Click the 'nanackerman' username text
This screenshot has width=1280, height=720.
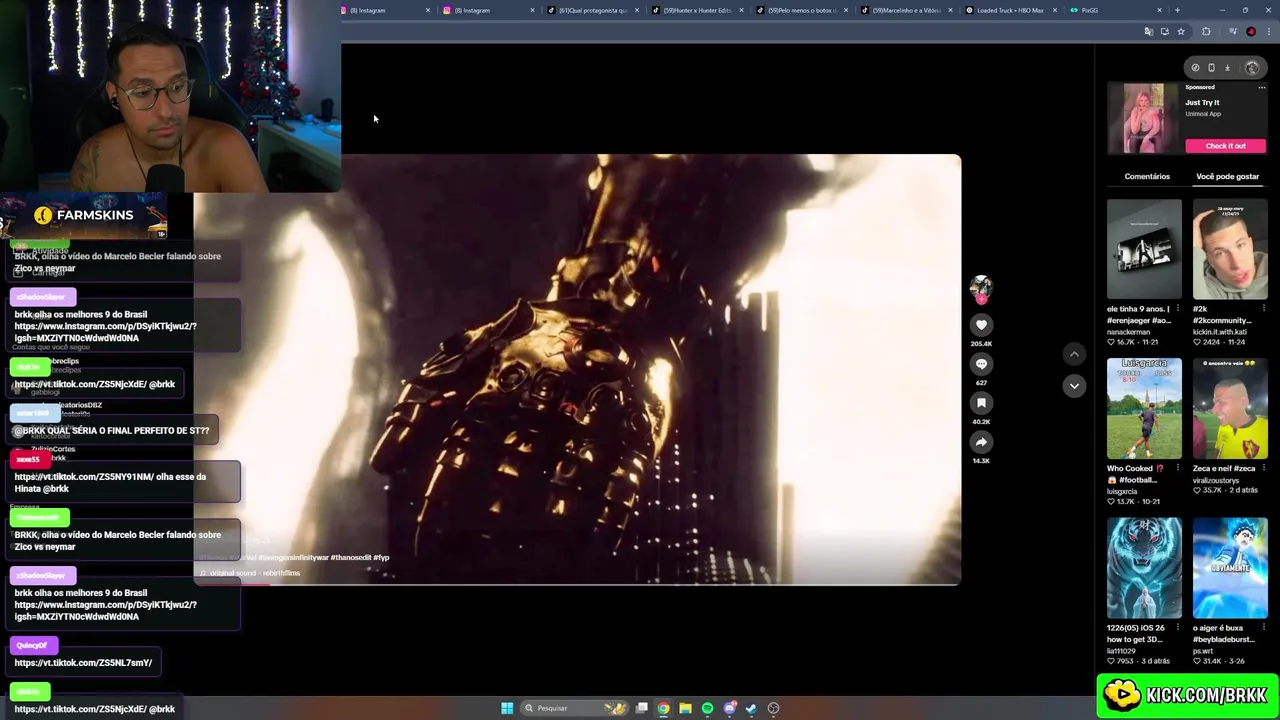coord(1128,331)
